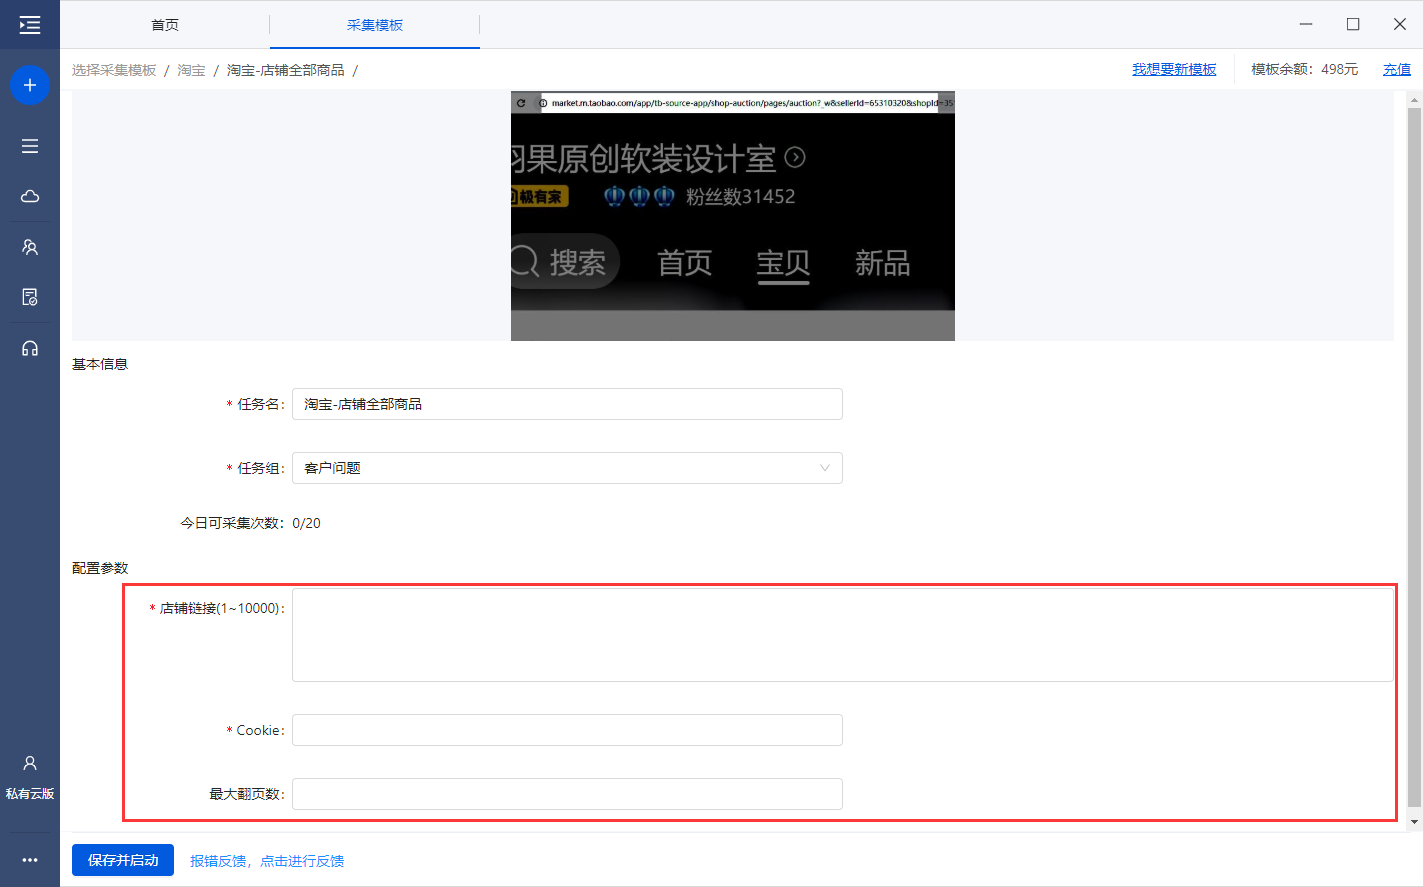Image resolution: width=1424 pixels, height=887 pixels.
Task: Go to 淘宝 breadcrumb
Action: click(191, 70)
